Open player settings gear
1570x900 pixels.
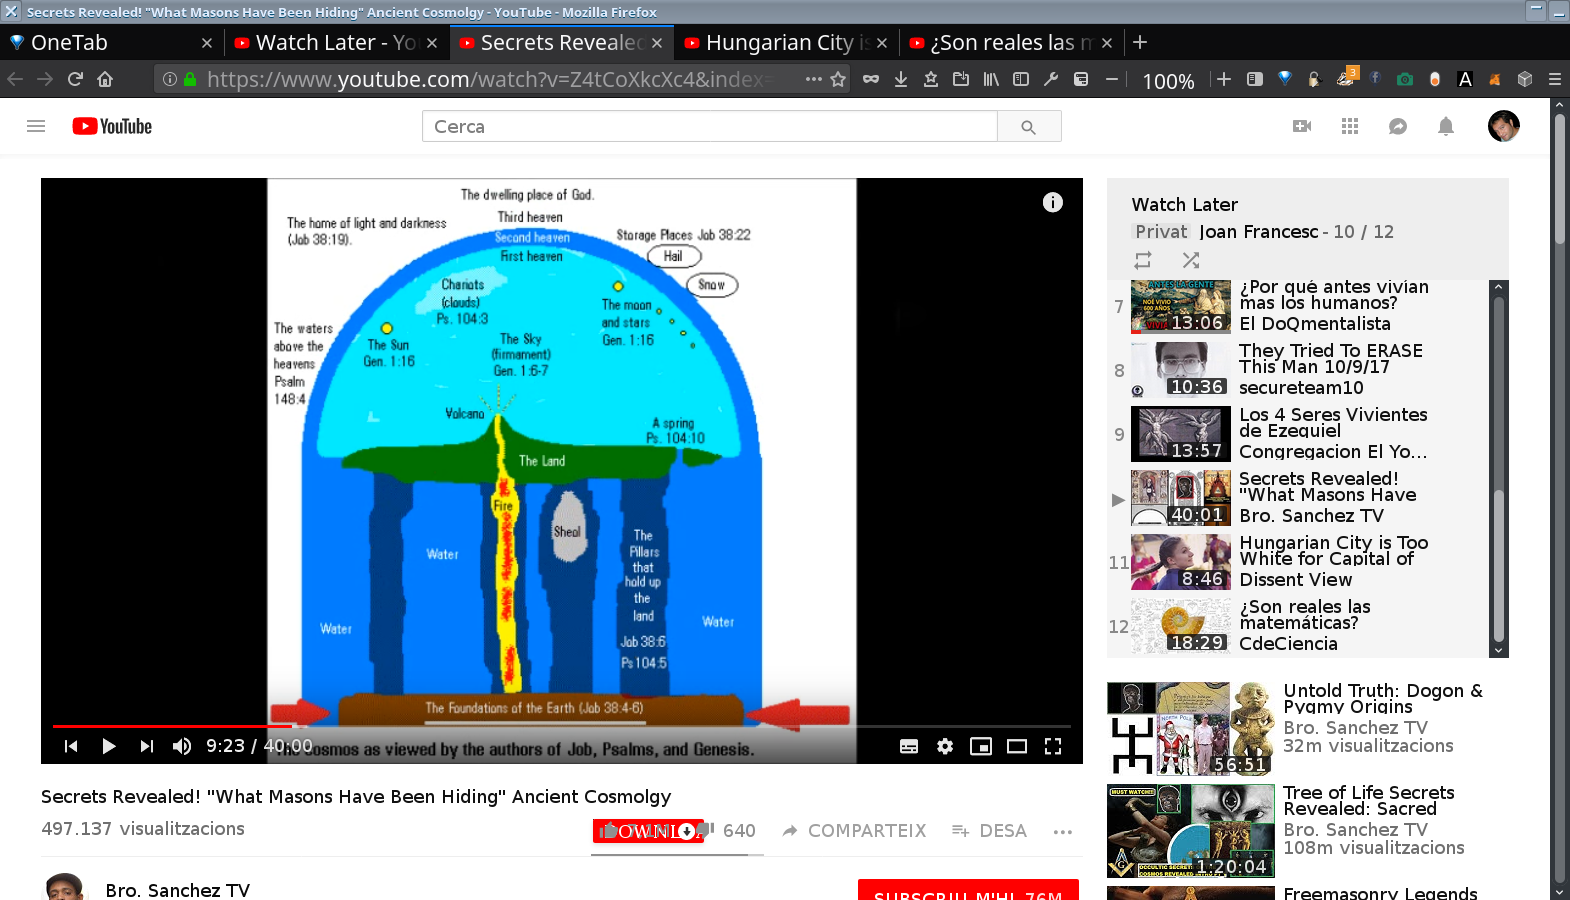point(945,746)
